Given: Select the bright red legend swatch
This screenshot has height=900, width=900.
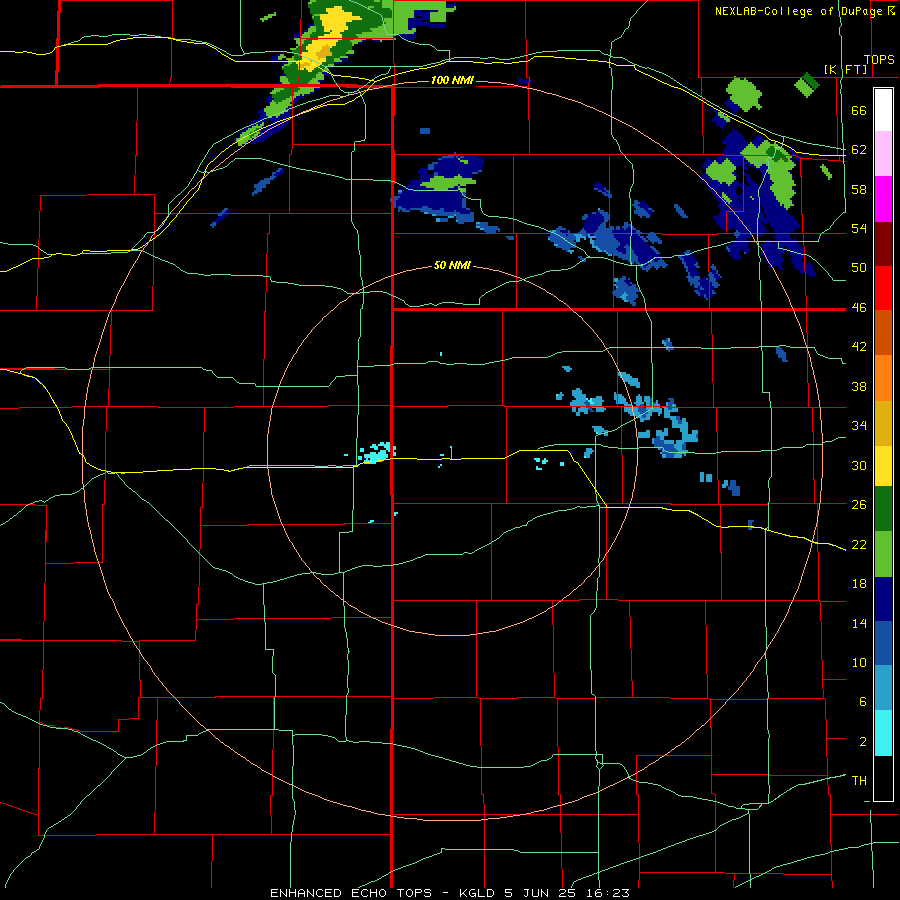Looking at the screenshot, I should [883, 288].
